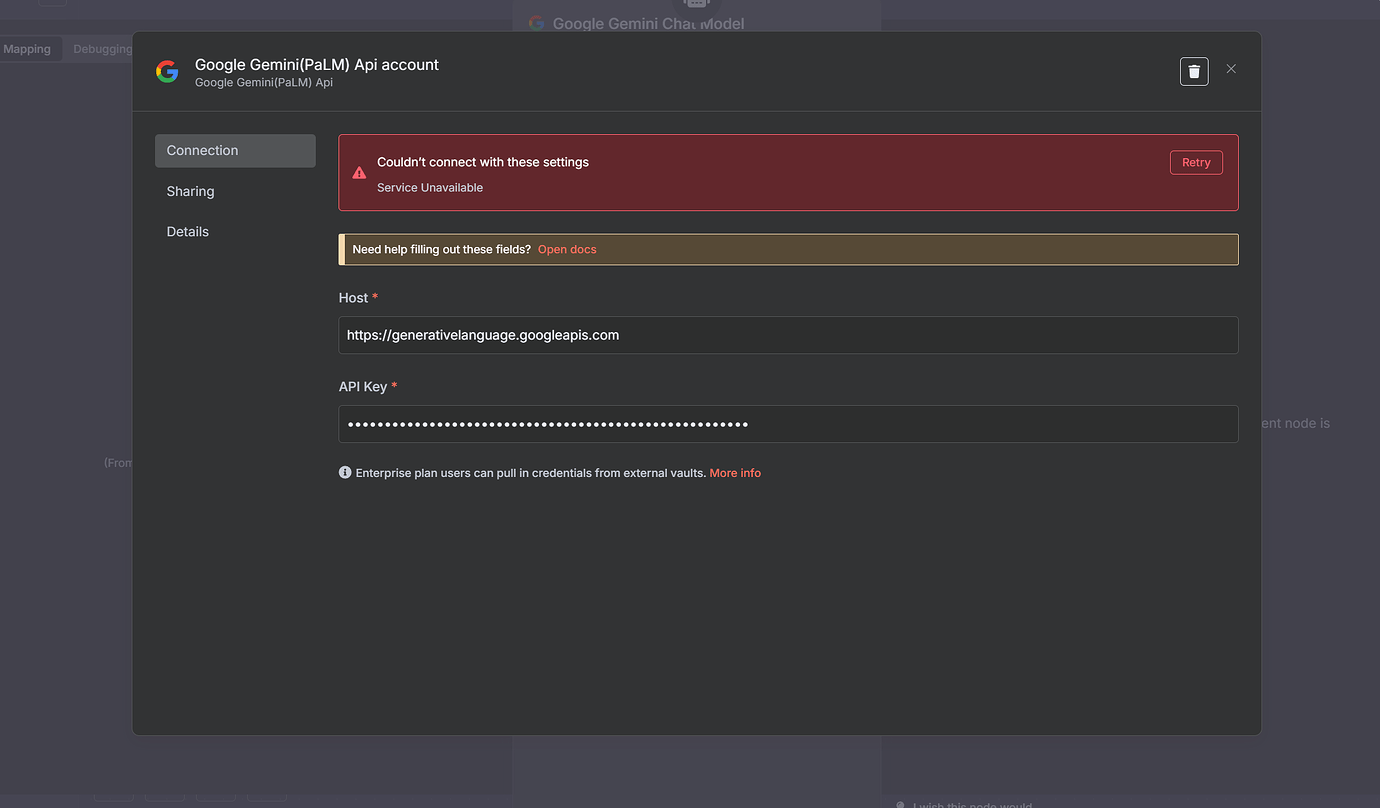Switch to the Sharing tab
The image size is (1380, 808).
[190, 191]
